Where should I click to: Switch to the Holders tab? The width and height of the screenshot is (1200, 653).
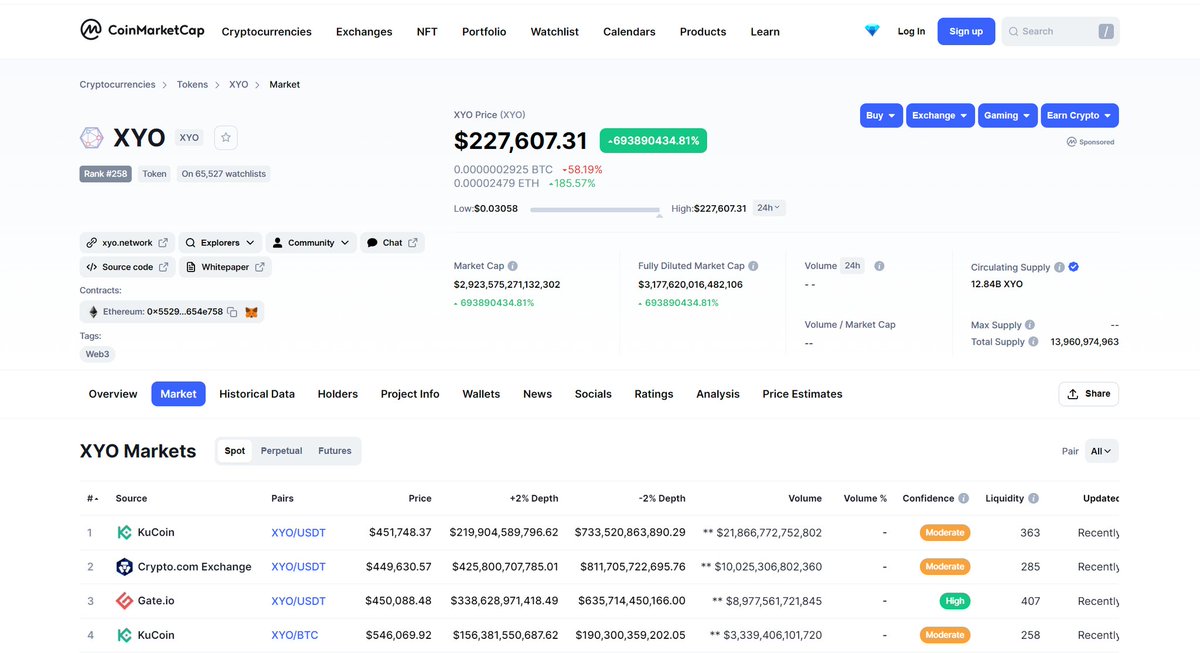[x=338, y=394]
